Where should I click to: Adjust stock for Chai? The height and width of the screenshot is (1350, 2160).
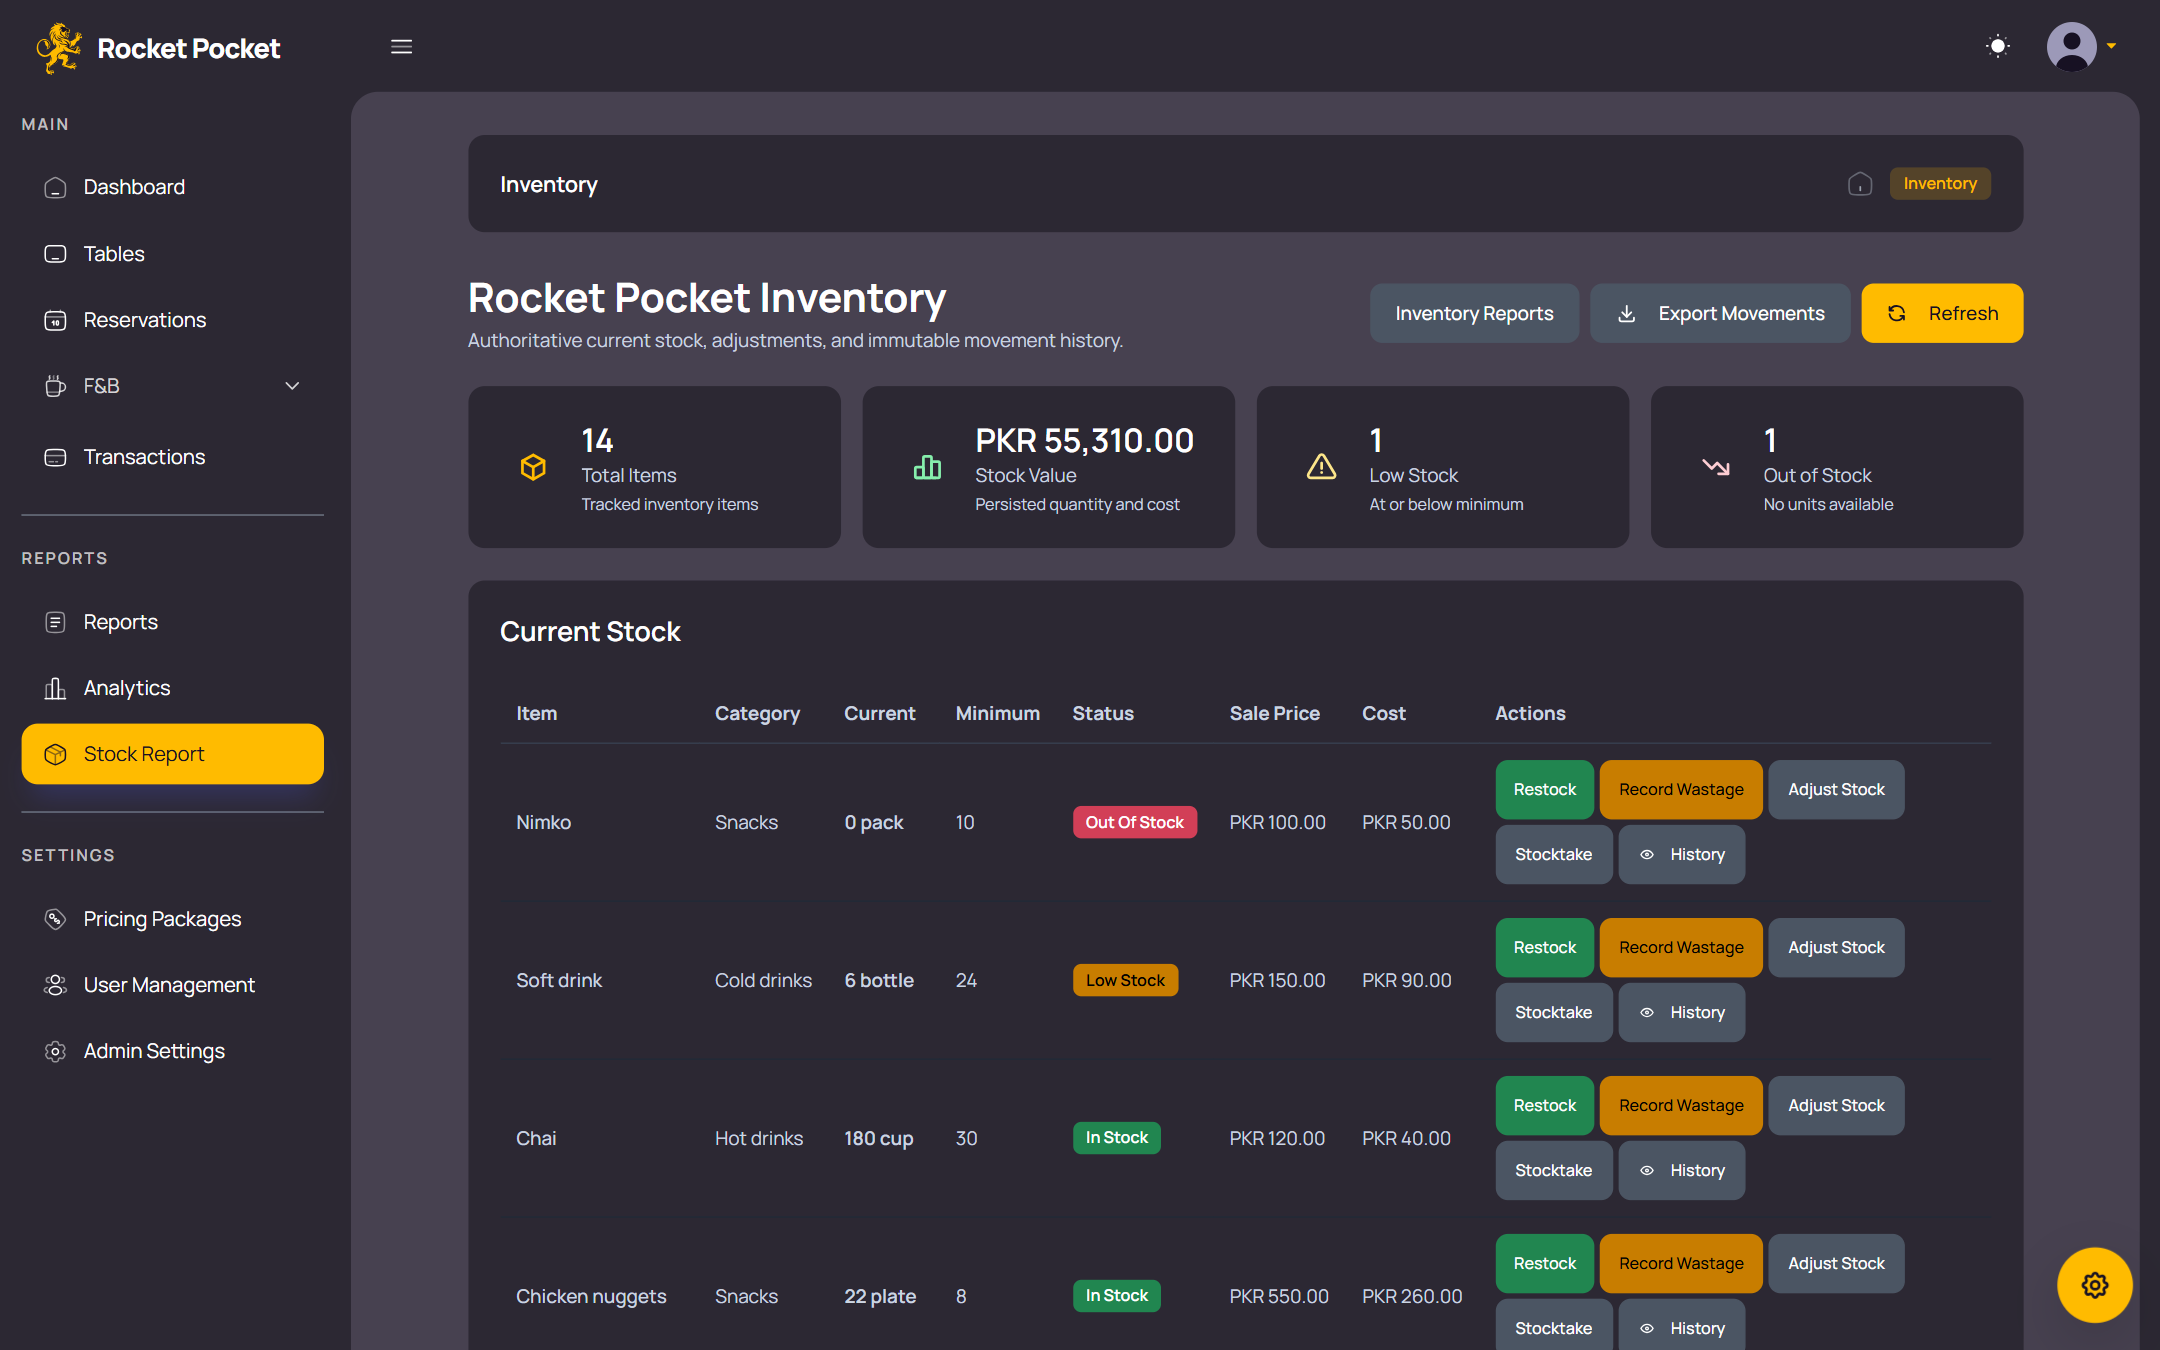coord(1836,1106)
